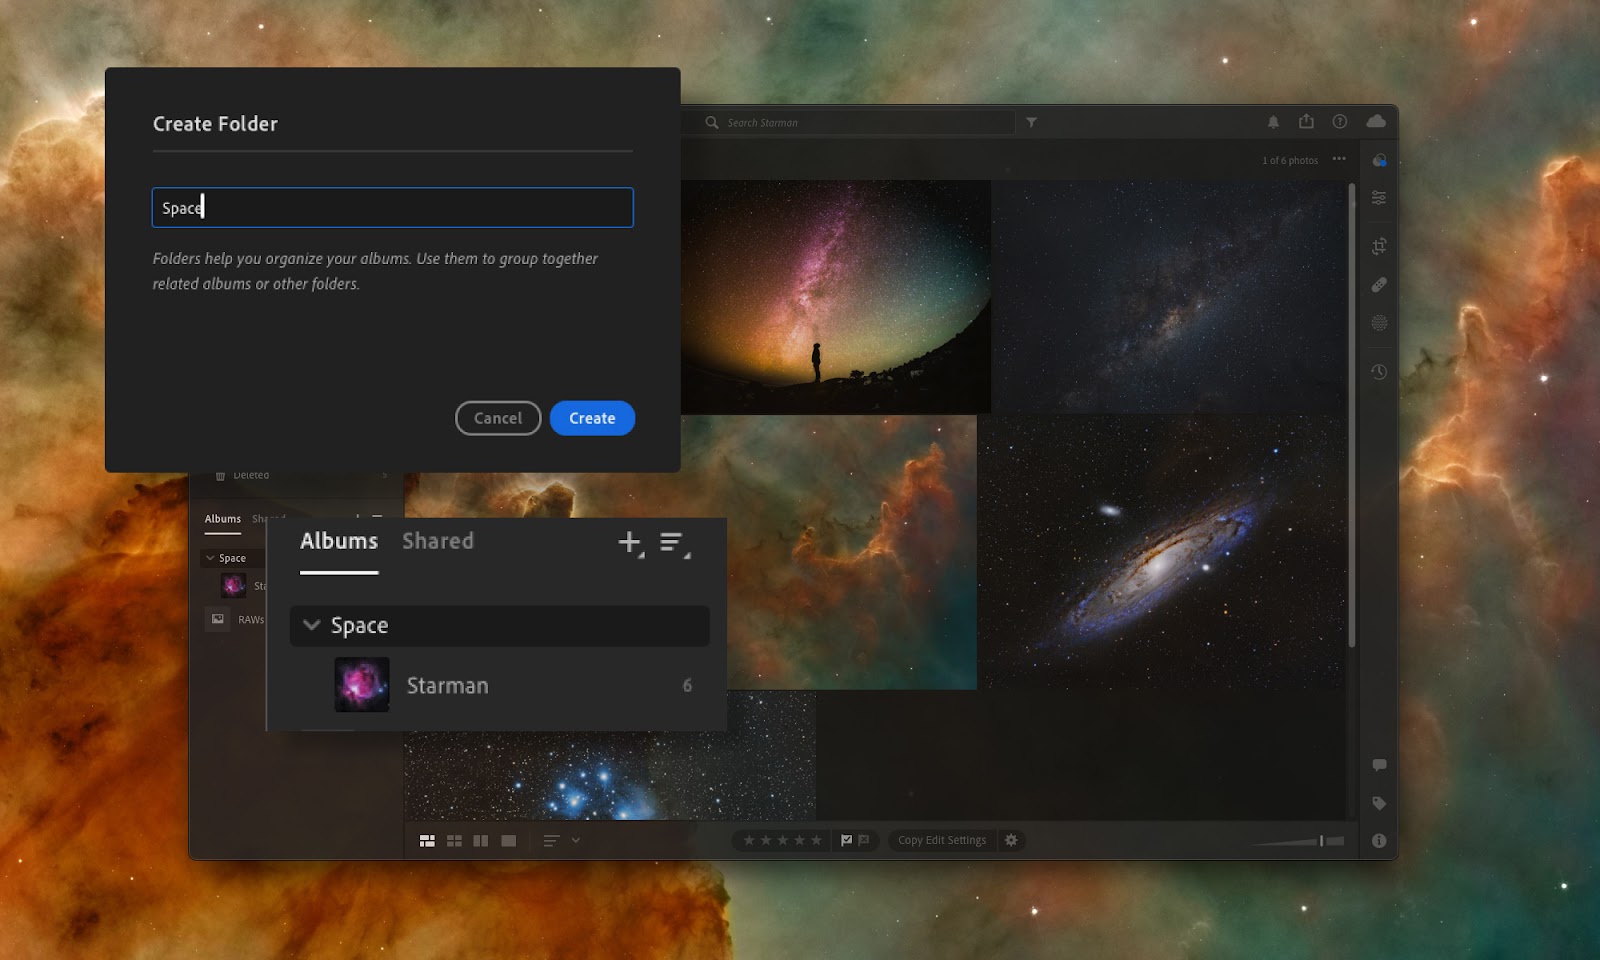Collapse Space folder chevron in enlarged panel
Viewport: 1600px width, 960px height.
click(311, 625)
